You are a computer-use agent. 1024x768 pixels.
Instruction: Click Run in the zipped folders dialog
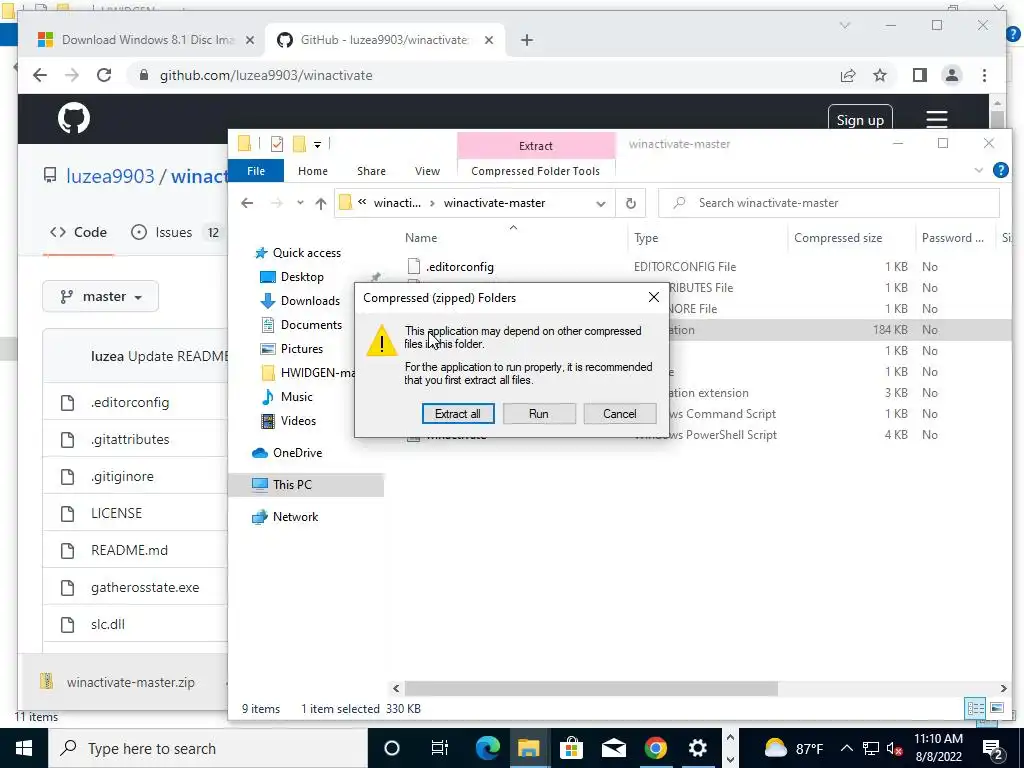point(539,413)
